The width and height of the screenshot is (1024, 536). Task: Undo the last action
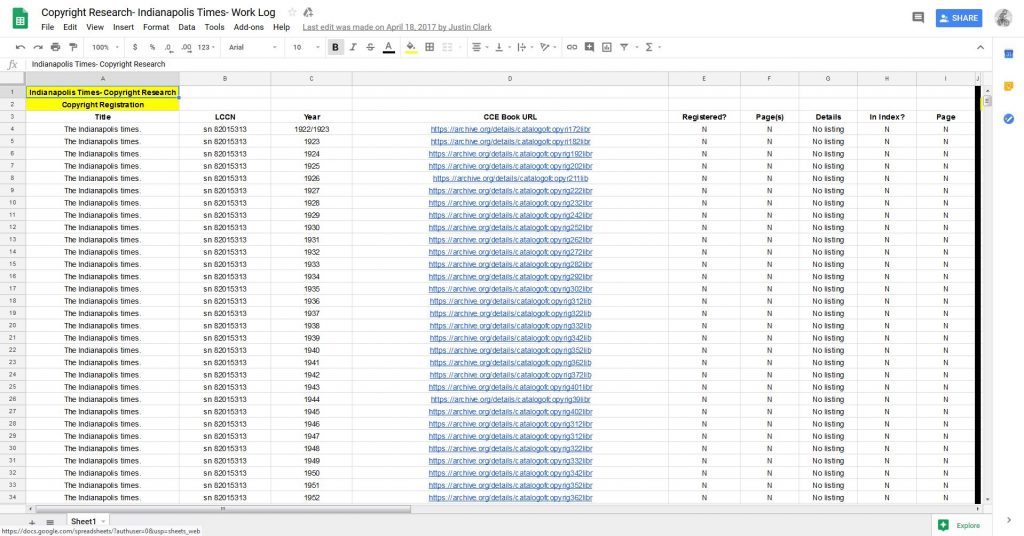pos(20,47)
